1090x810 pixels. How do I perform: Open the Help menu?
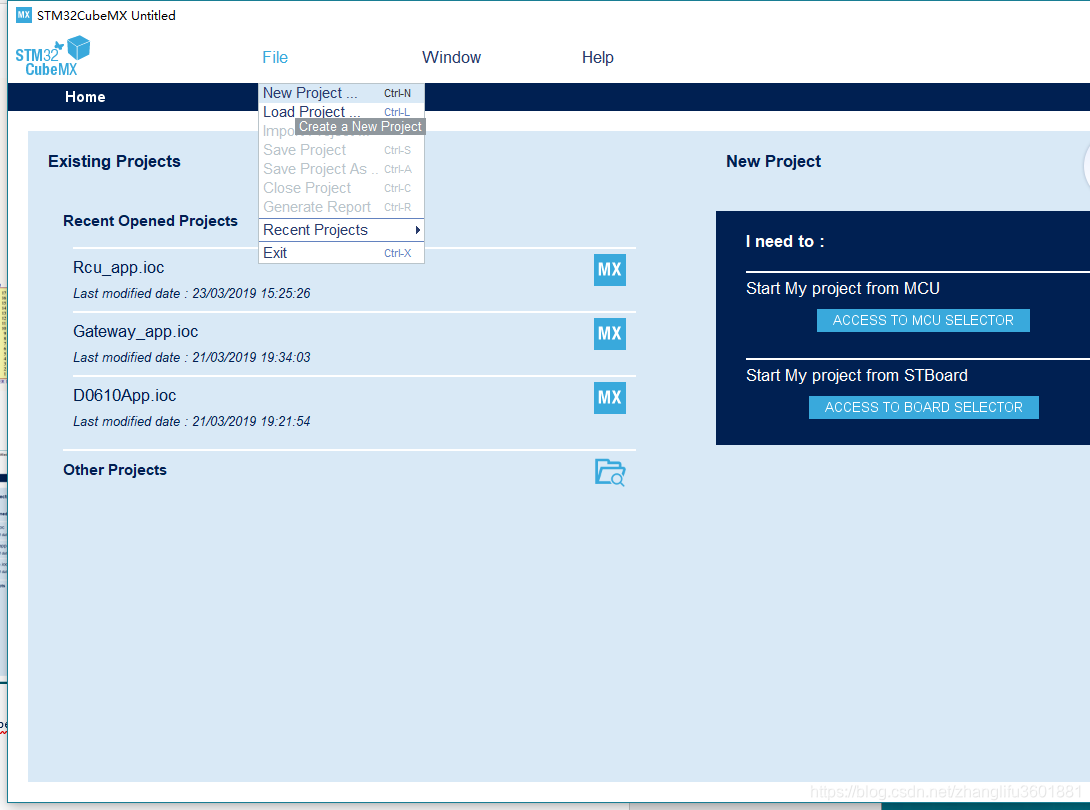(x=598, y=58)
